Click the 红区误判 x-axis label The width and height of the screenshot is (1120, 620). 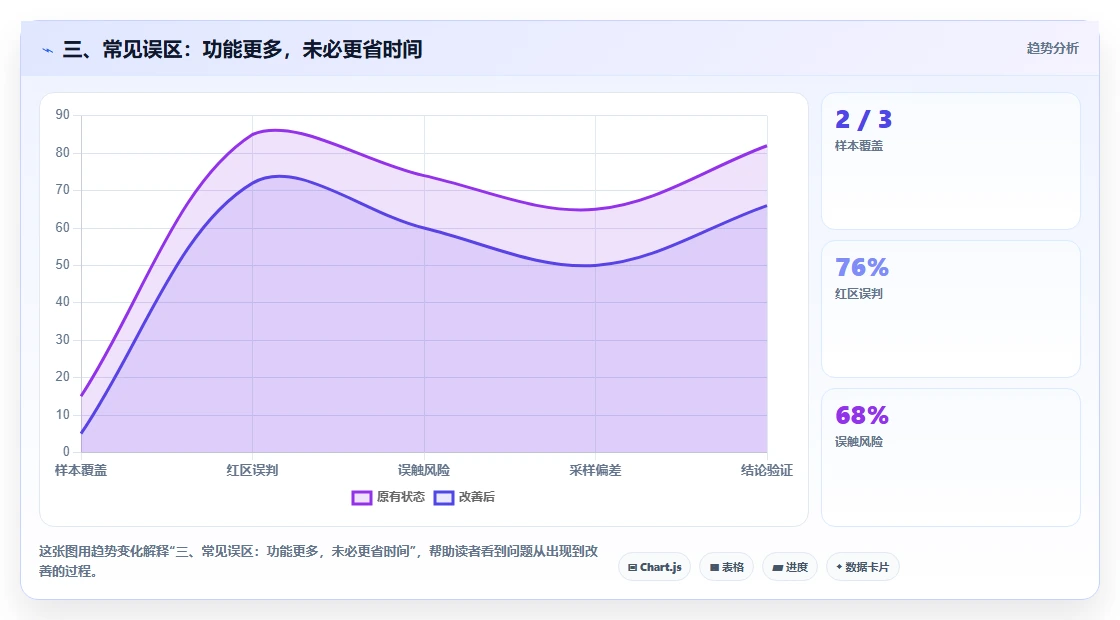point(252,471)
